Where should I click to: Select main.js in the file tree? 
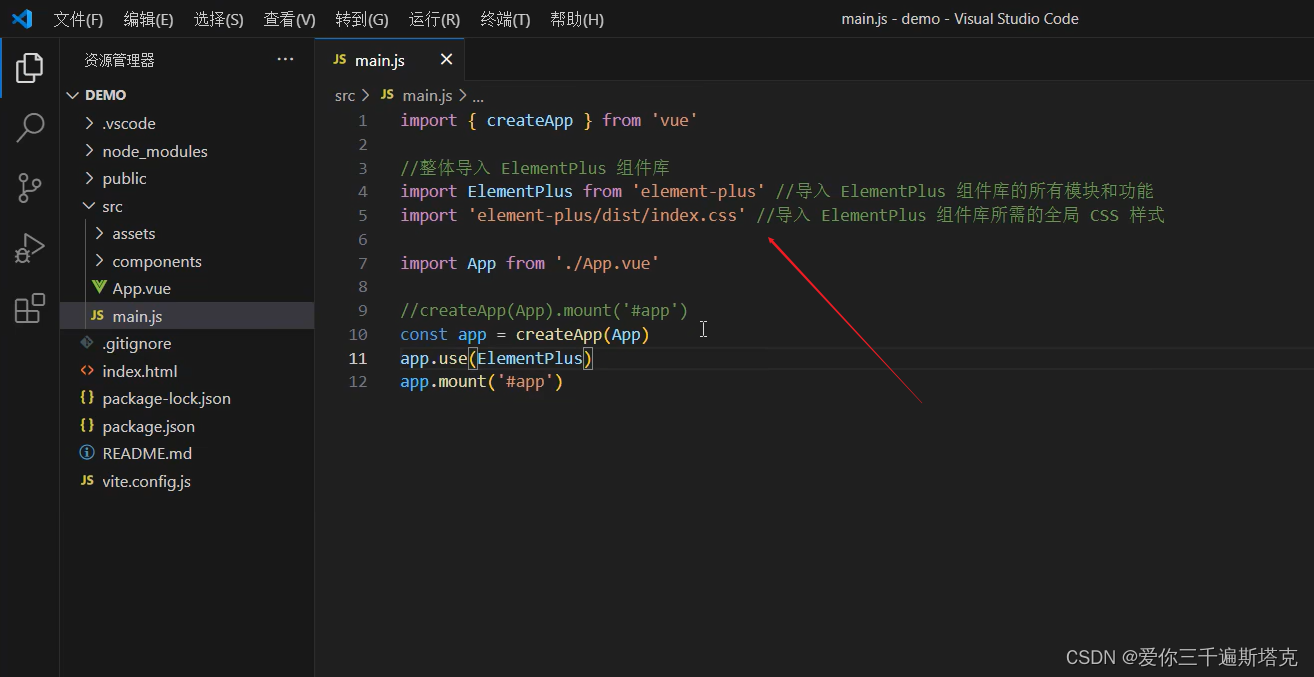187,316
